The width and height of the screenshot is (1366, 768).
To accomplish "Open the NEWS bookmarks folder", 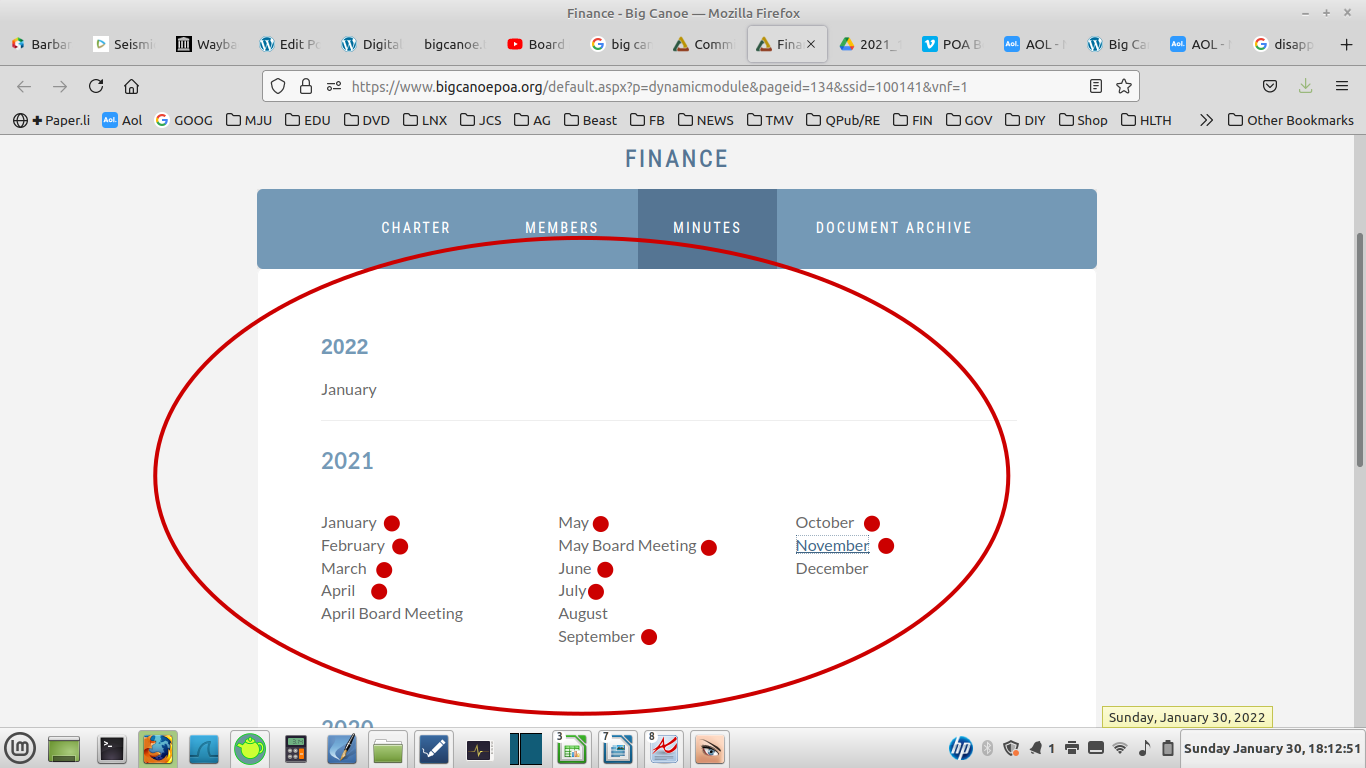I will [x=705, y=120].
